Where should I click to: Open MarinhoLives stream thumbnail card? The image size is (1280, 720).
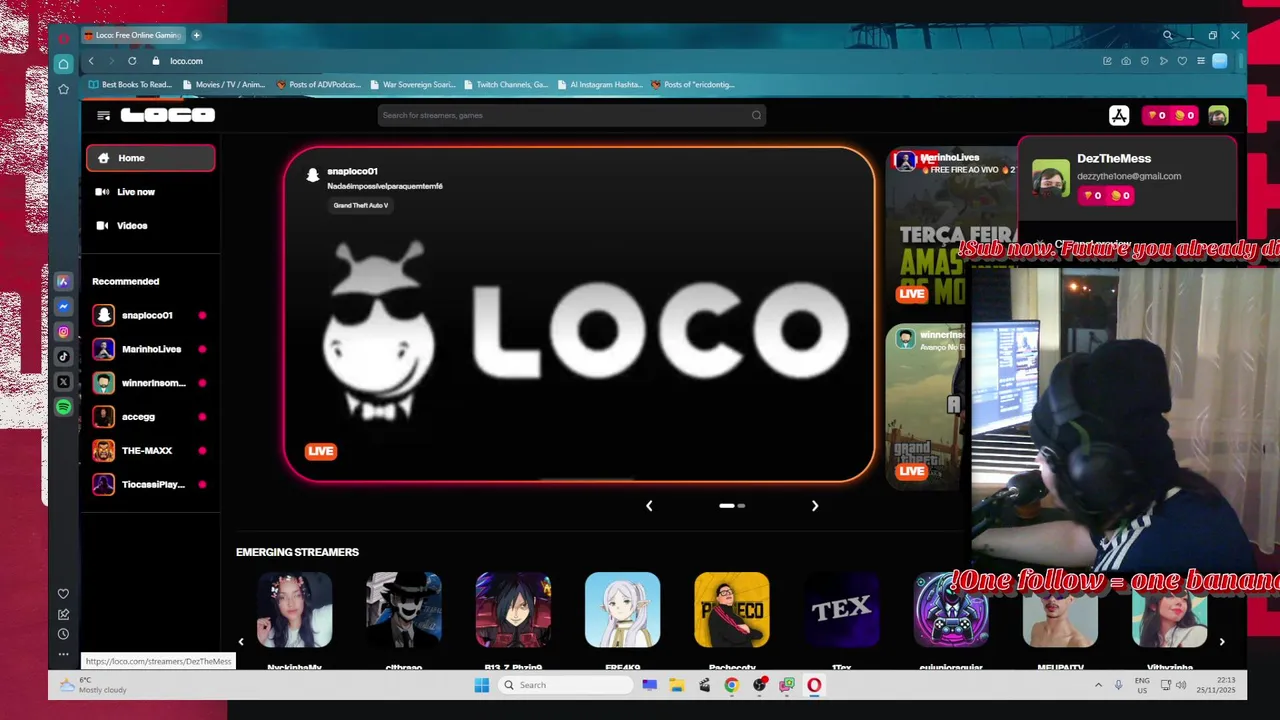tap(950, 227)
